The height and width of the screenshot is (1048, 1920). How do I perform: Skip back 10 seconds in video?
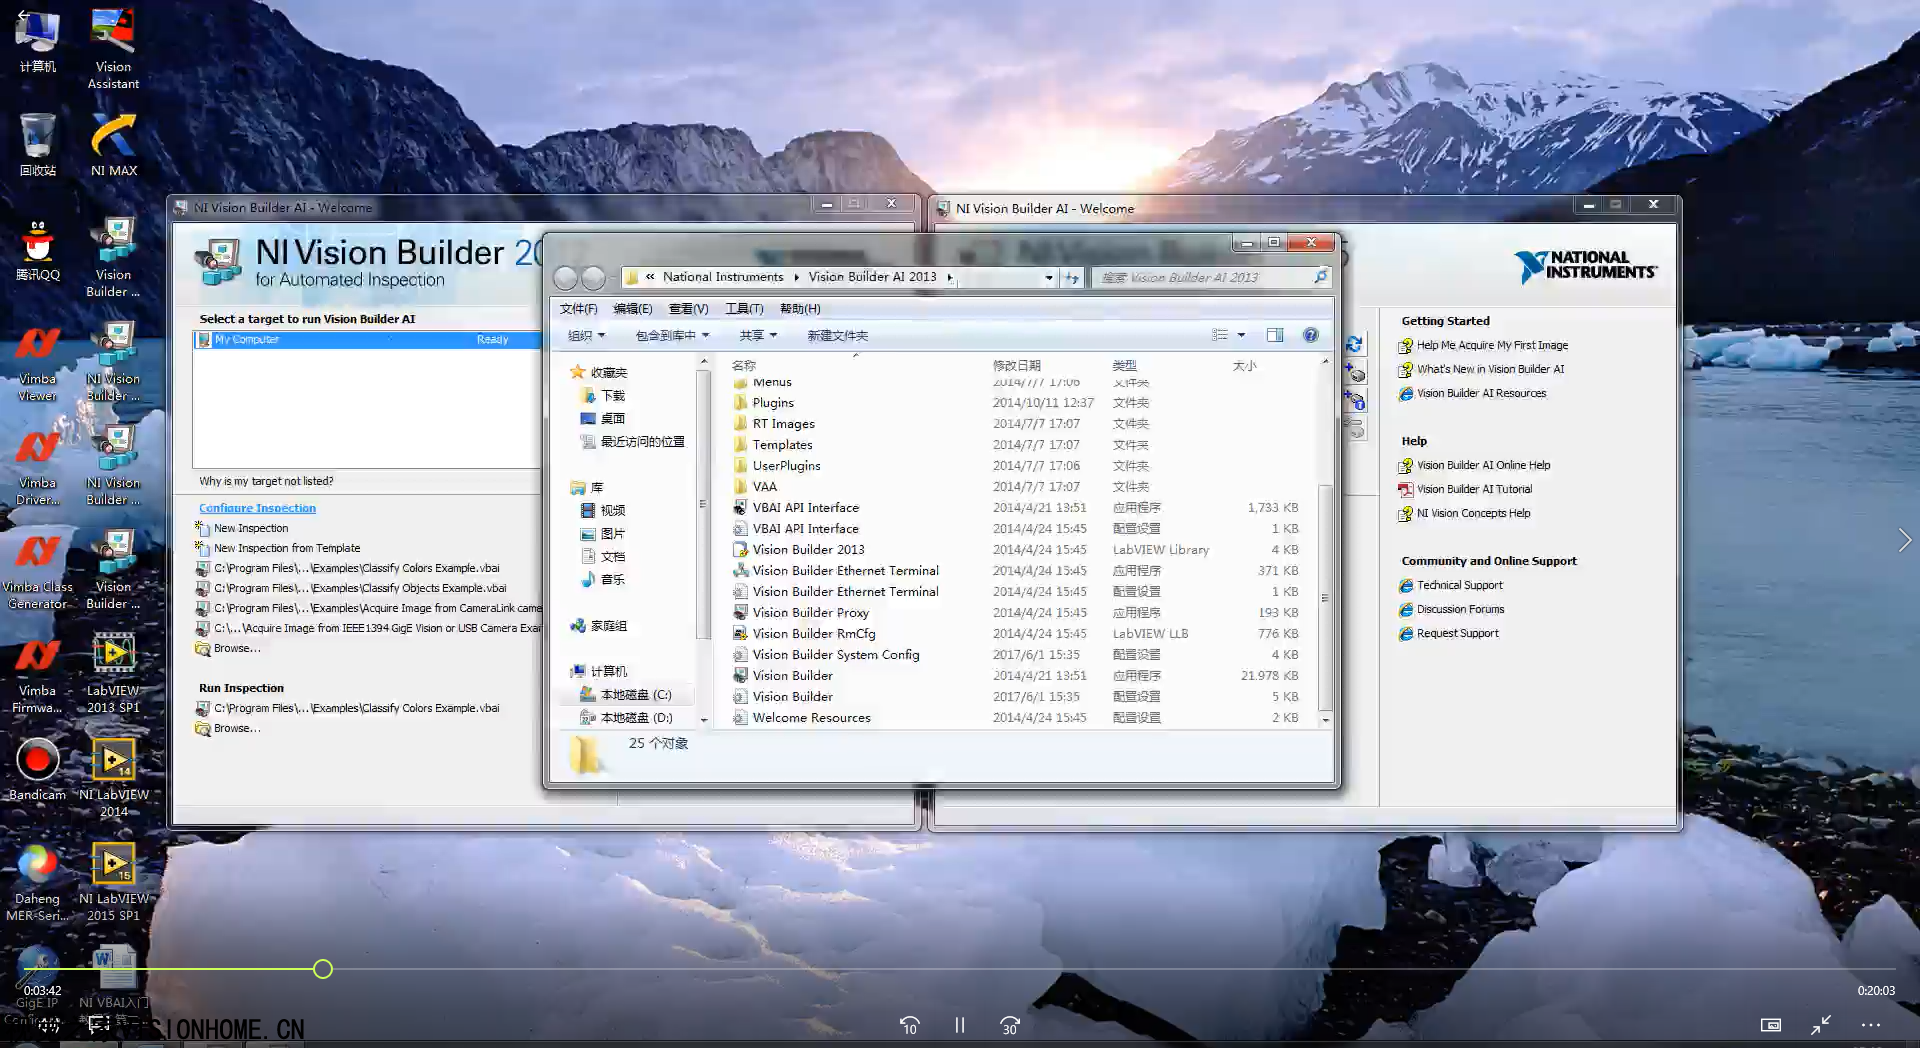point(909,1025)
